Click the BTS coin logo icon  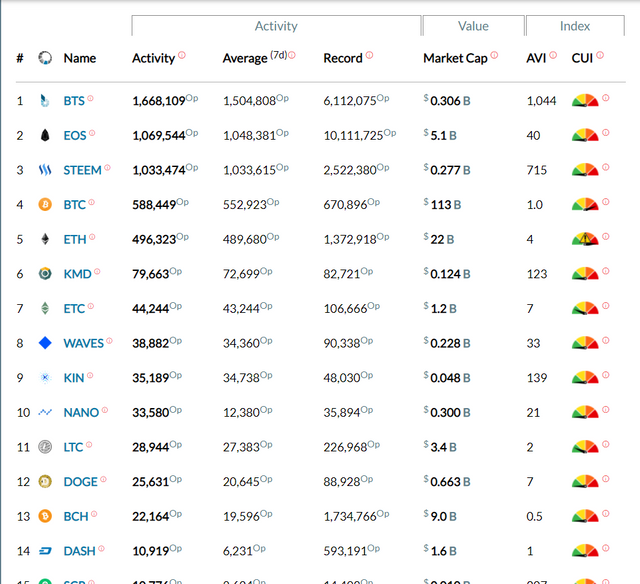[45, 100]
